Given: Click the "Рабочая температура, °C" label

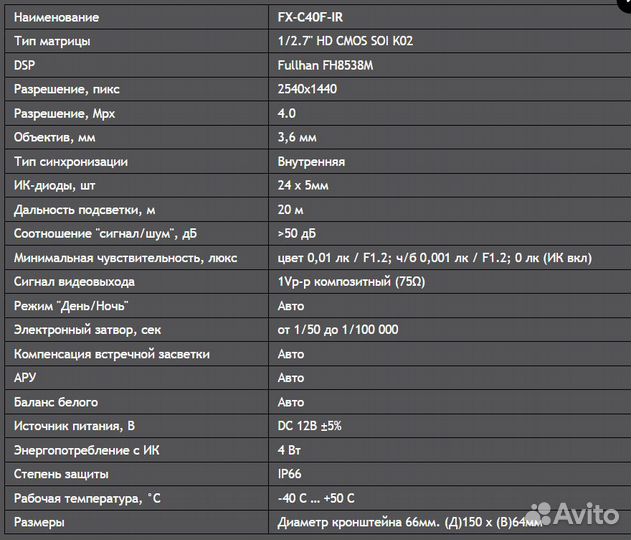Looking at the screenshot, I should tap(88, 498).
